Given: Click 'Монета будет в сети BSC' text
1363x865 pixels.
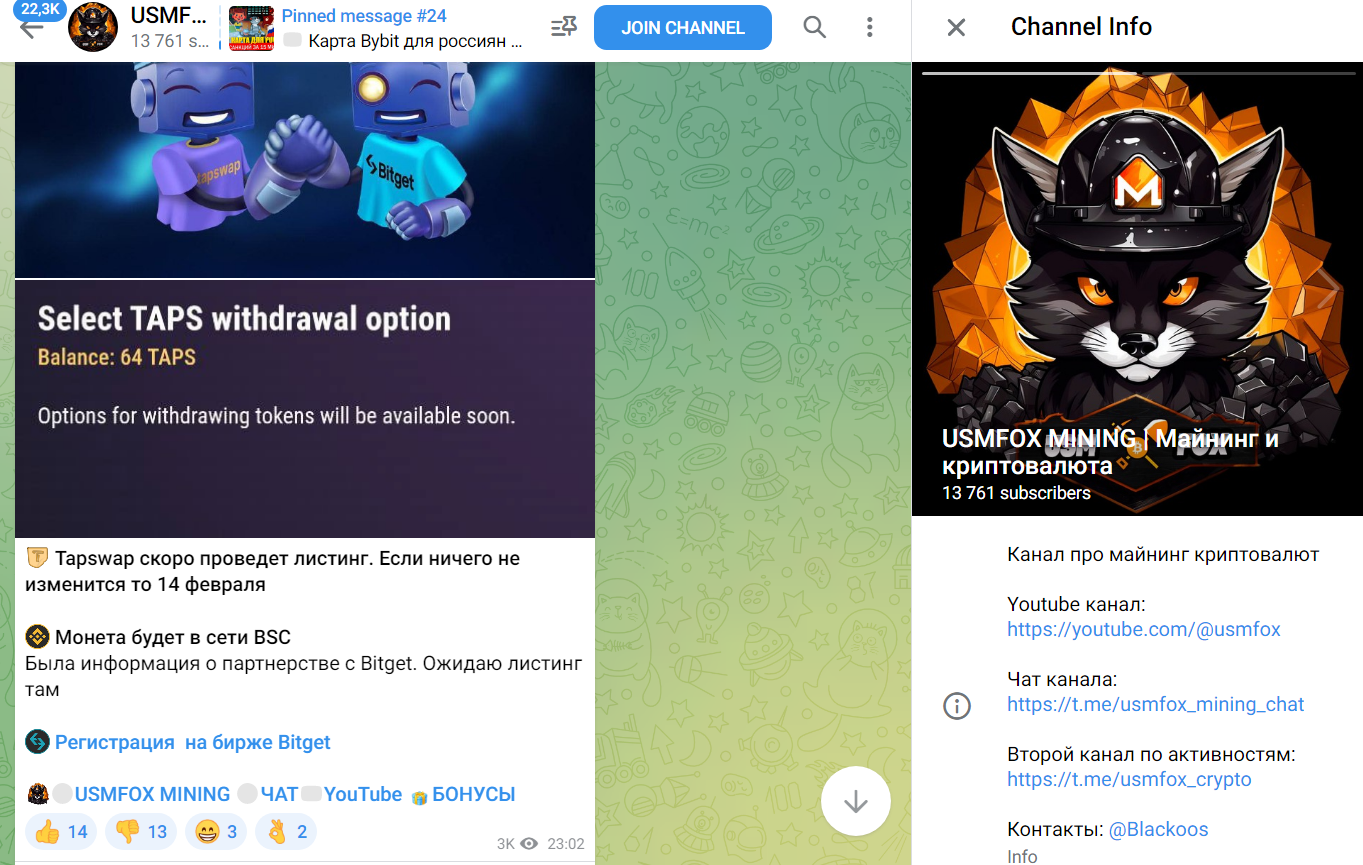Looking at the screenshot, I should point(173,637).
